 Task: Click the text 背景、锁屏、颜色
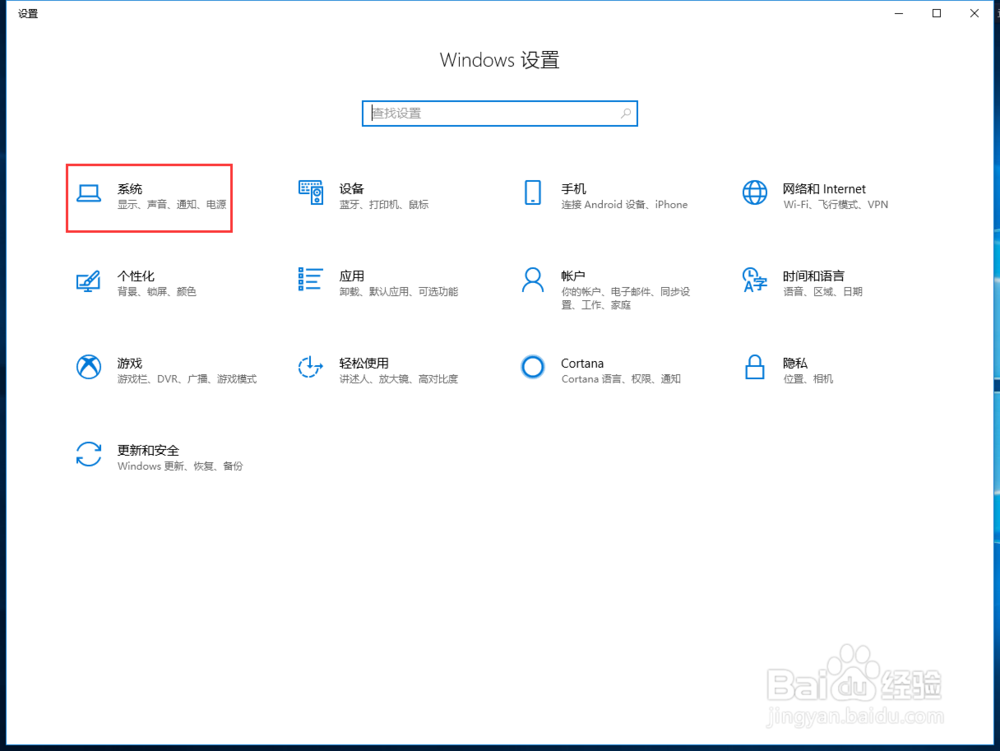[x=157, y=292]
